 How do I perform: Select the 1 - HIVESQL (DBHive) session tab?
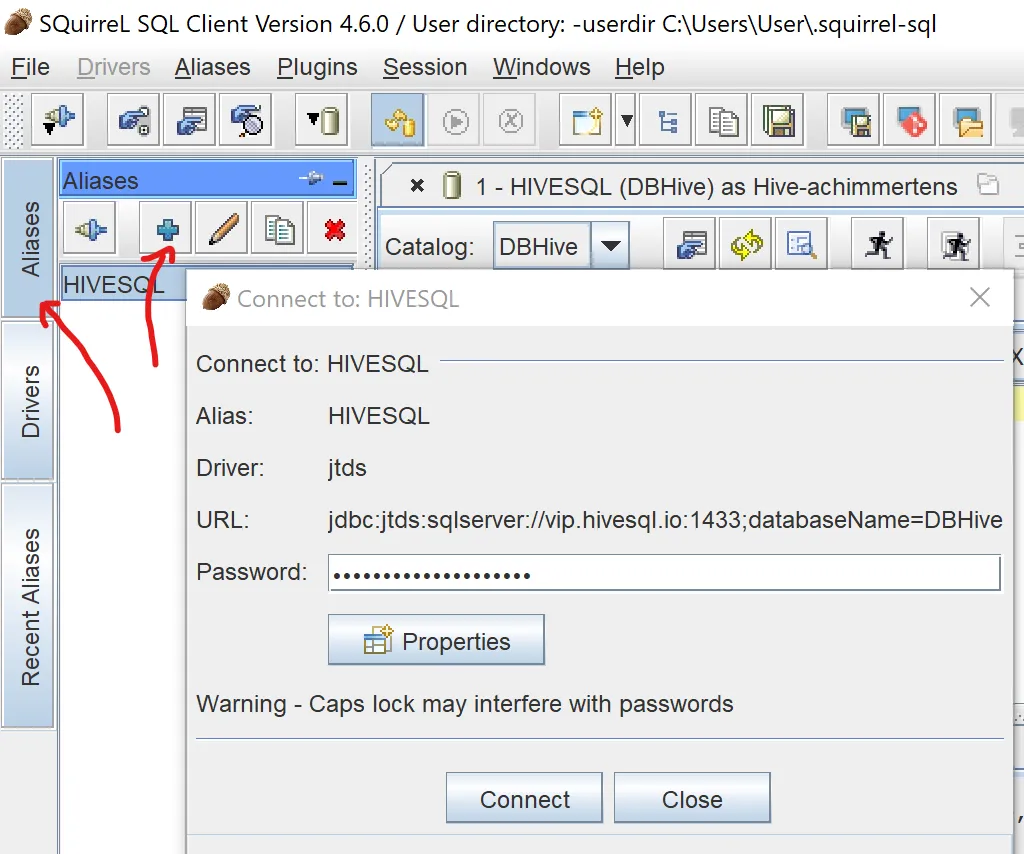pos(716,187)
